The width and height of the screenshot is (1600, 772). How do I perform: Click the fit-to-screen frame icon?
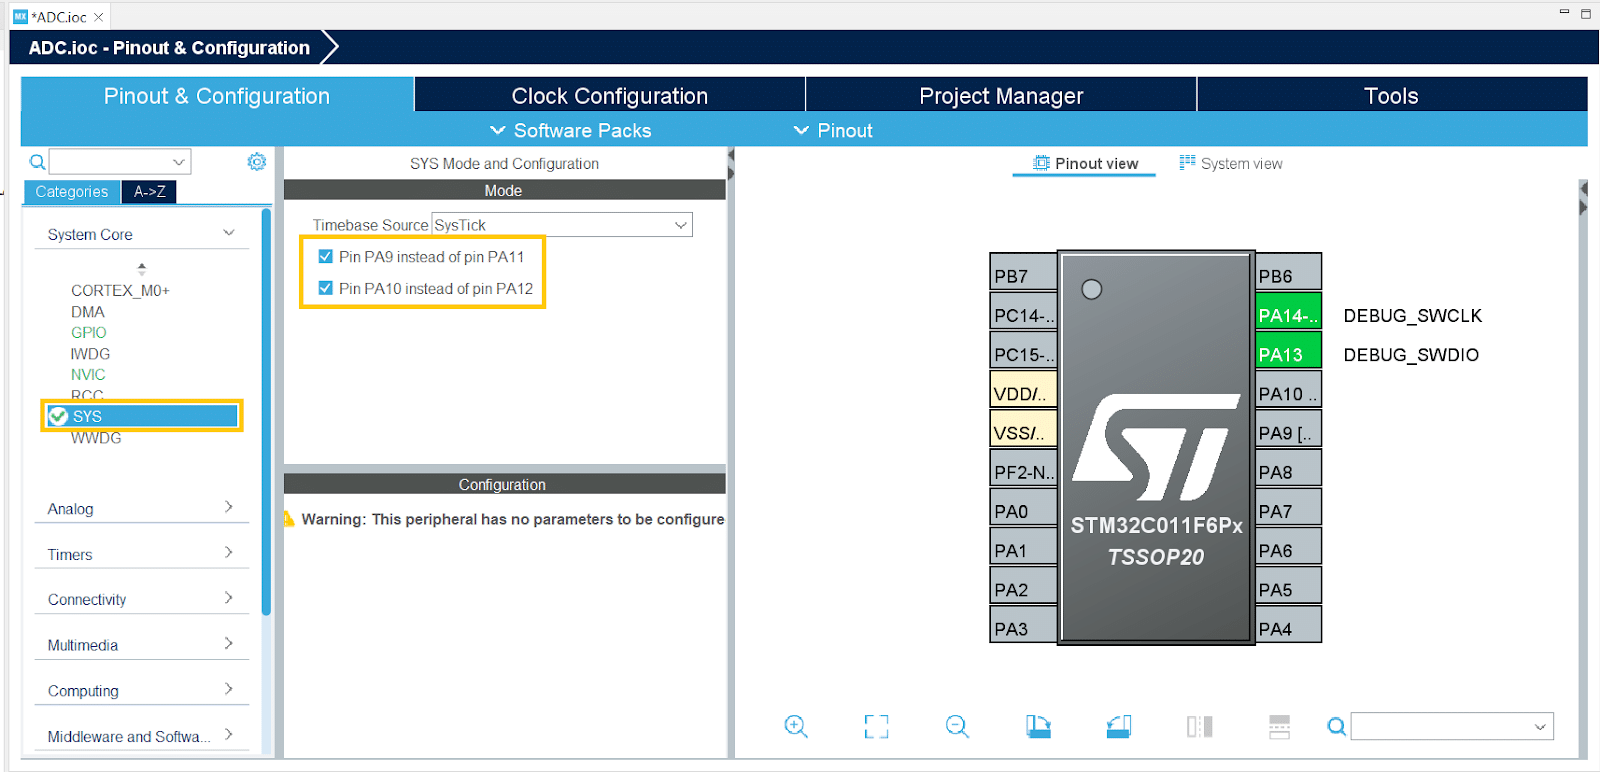[876, 727]
